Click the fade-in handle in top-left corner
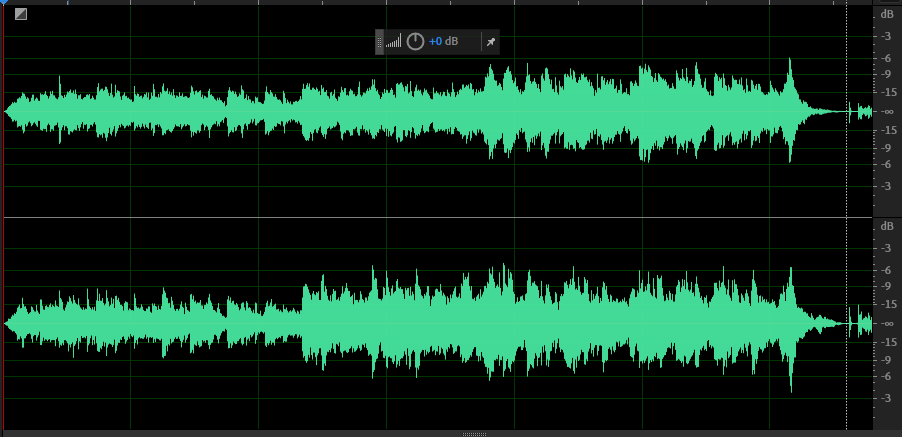Viewport: 902px width, 437px height. point(21,14)
